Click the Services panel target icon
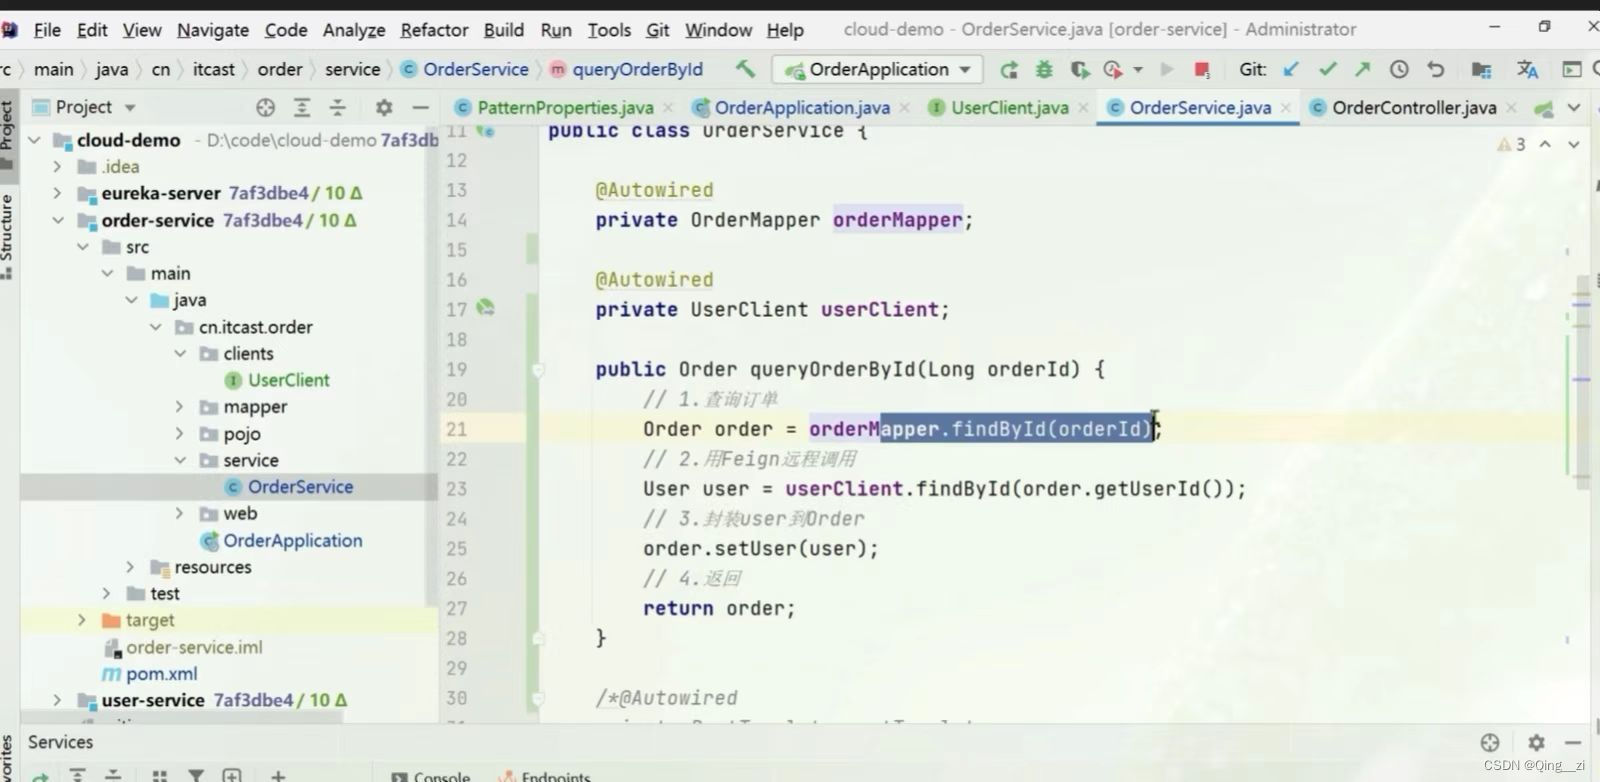This screenshot has height=782, width=1600. (1490, 742)
